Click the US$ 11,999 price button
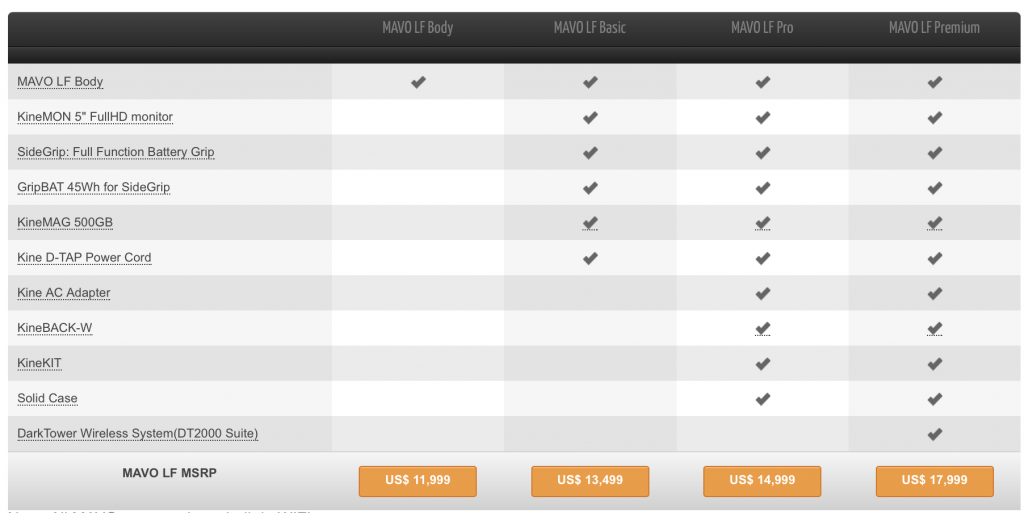The width and height of the screenshot is (1024, 513). point(417,480)
